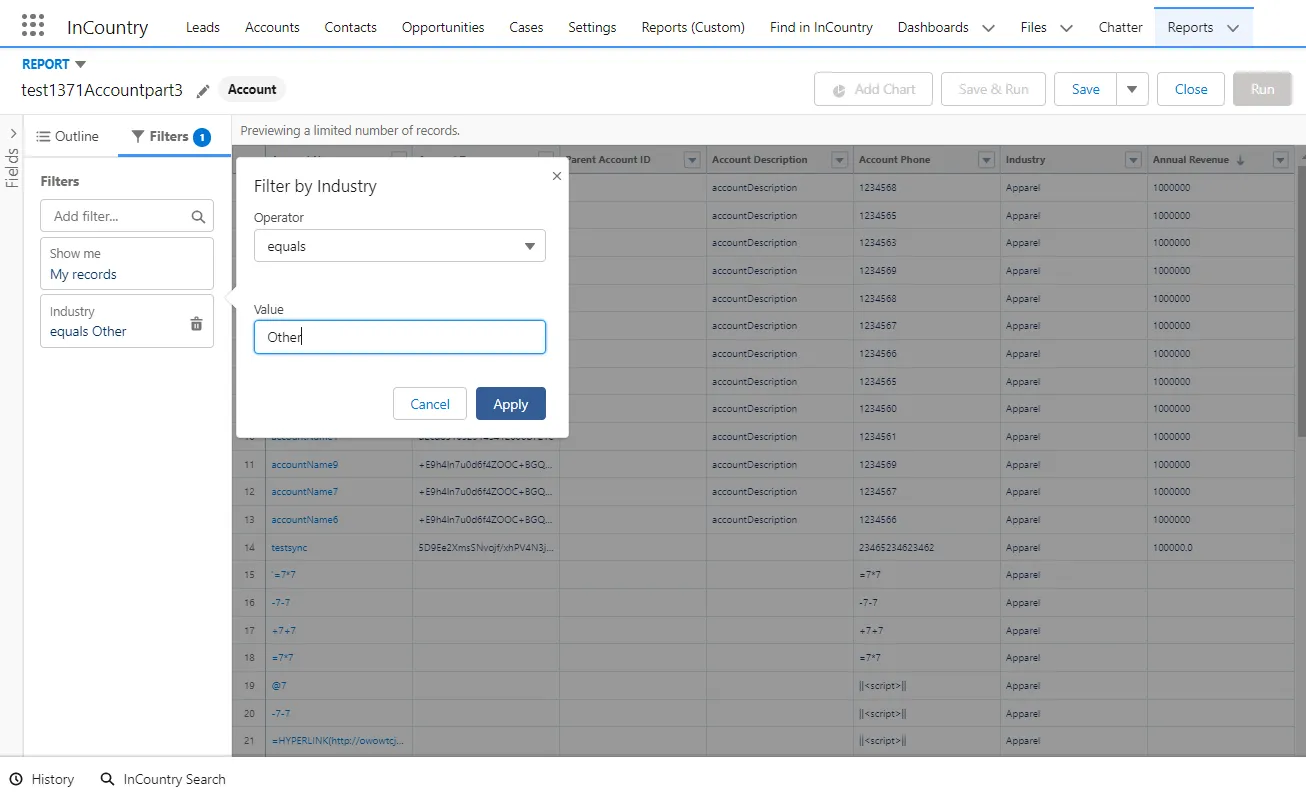Image resolution: width=1306 pixels, height=793 pixels.
Task: Close the Filter by Industry popup
Action: coord(557,176)
